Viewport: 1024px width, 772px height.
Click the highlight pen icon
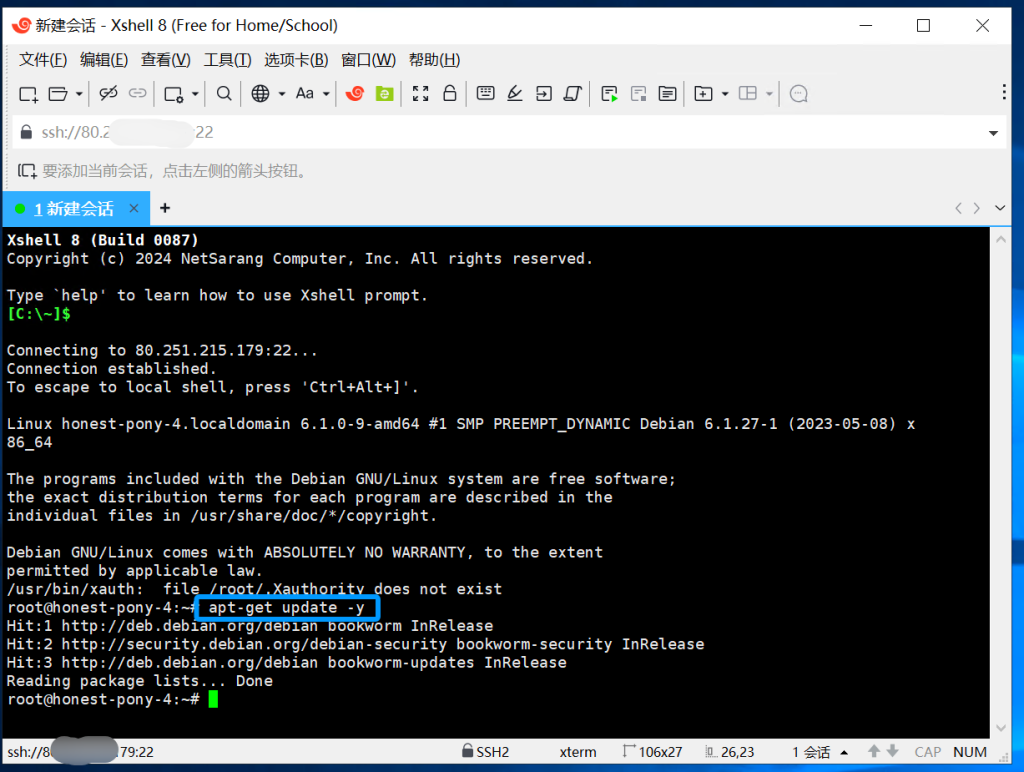[515, 94]
